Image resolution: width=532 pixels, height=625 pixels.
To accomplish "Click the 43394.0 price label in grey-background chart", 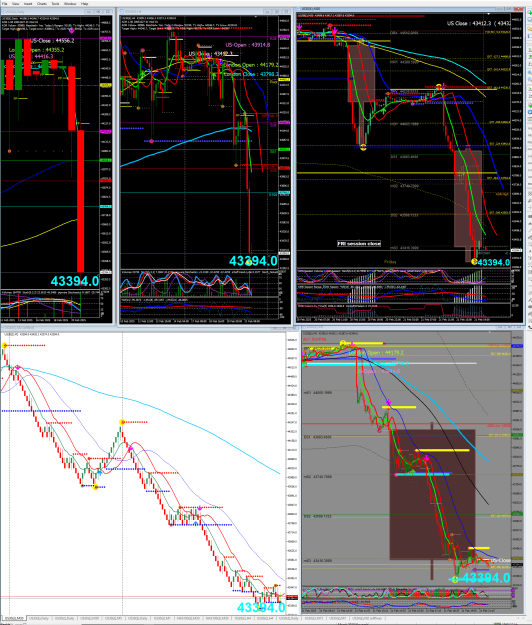I will click(x=486, y=578).
